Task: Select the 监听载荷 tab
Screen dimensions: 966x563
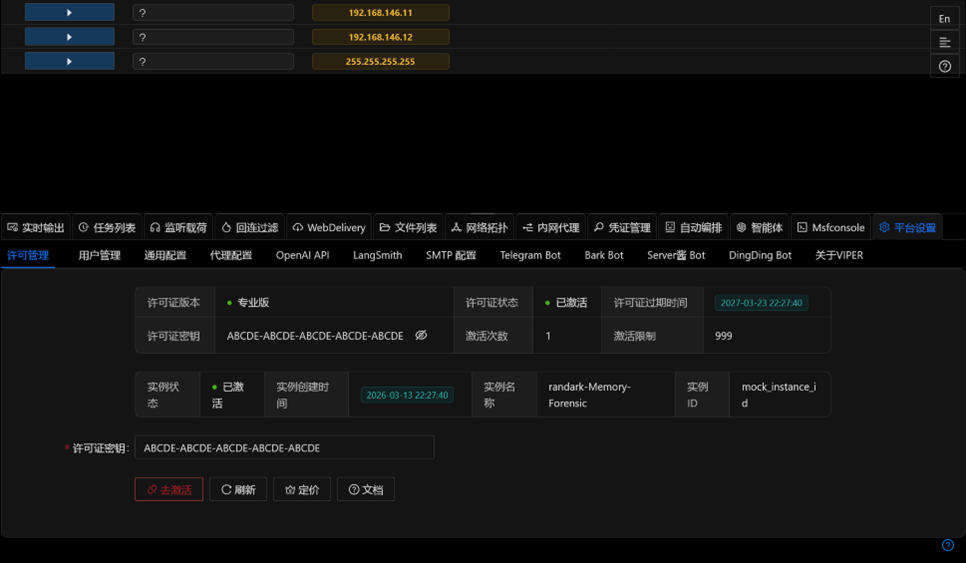Action: click(178, 228)
